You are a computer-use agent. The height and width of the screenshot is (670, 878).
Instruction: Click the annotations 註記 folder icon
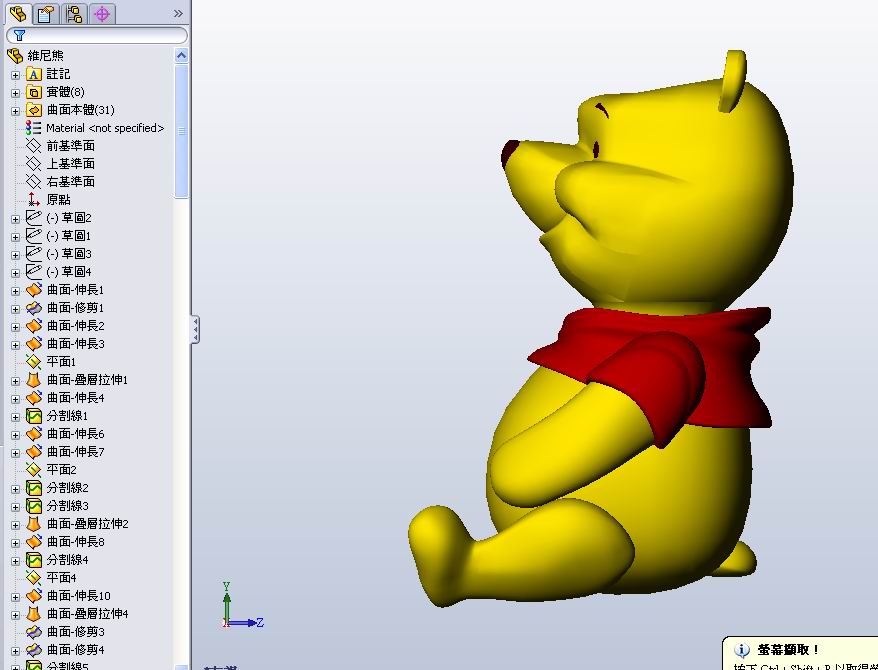[34, 74]
